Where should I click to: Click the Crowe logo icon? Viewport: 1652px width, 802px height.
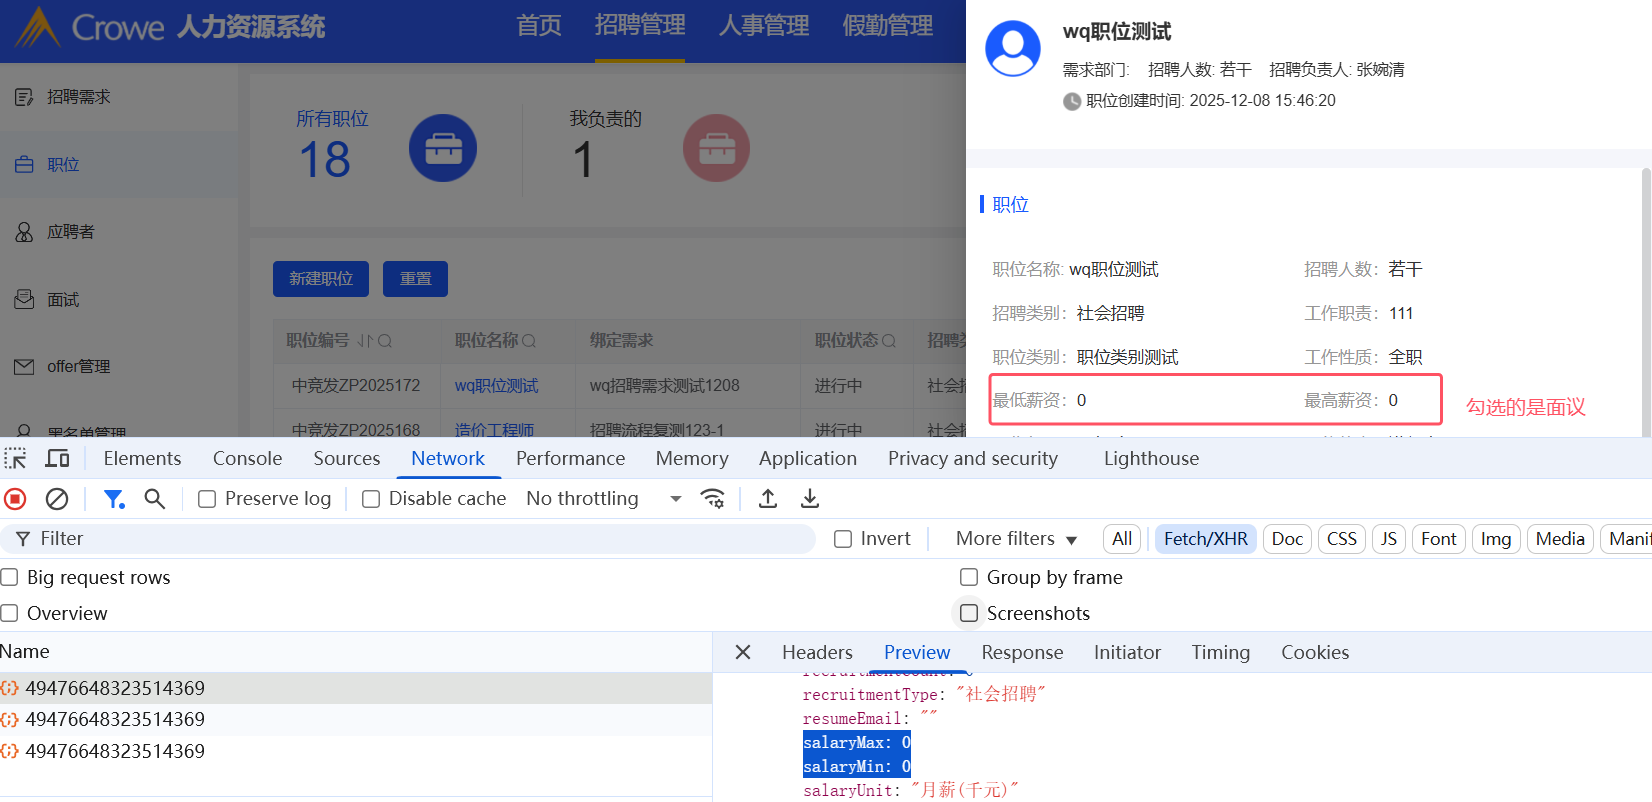[x=38, y=27]
